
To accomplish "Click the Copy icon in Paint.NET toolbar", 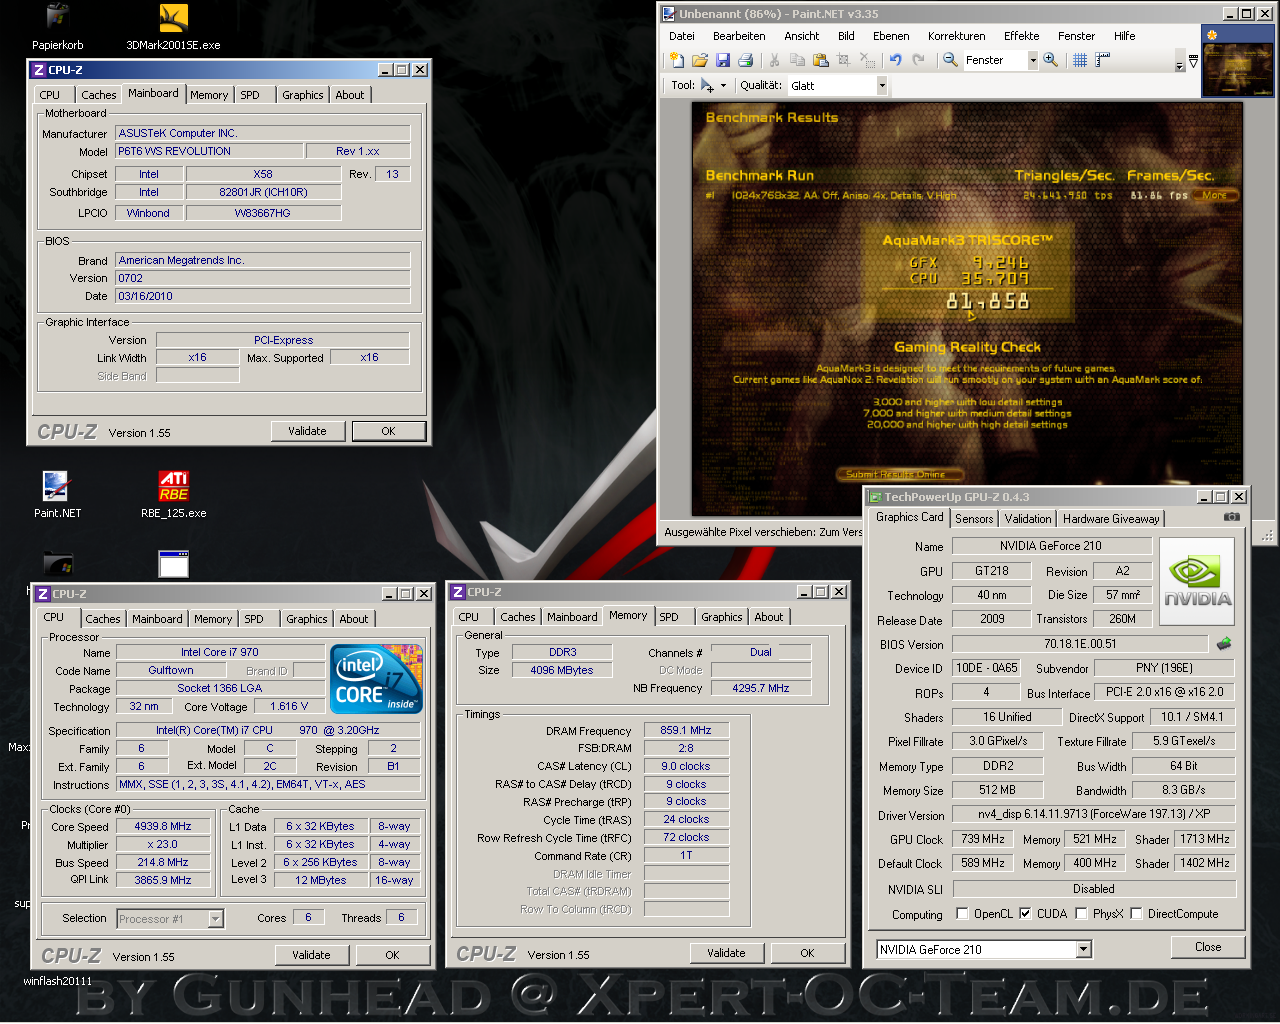I will click(x=798, y=61).
